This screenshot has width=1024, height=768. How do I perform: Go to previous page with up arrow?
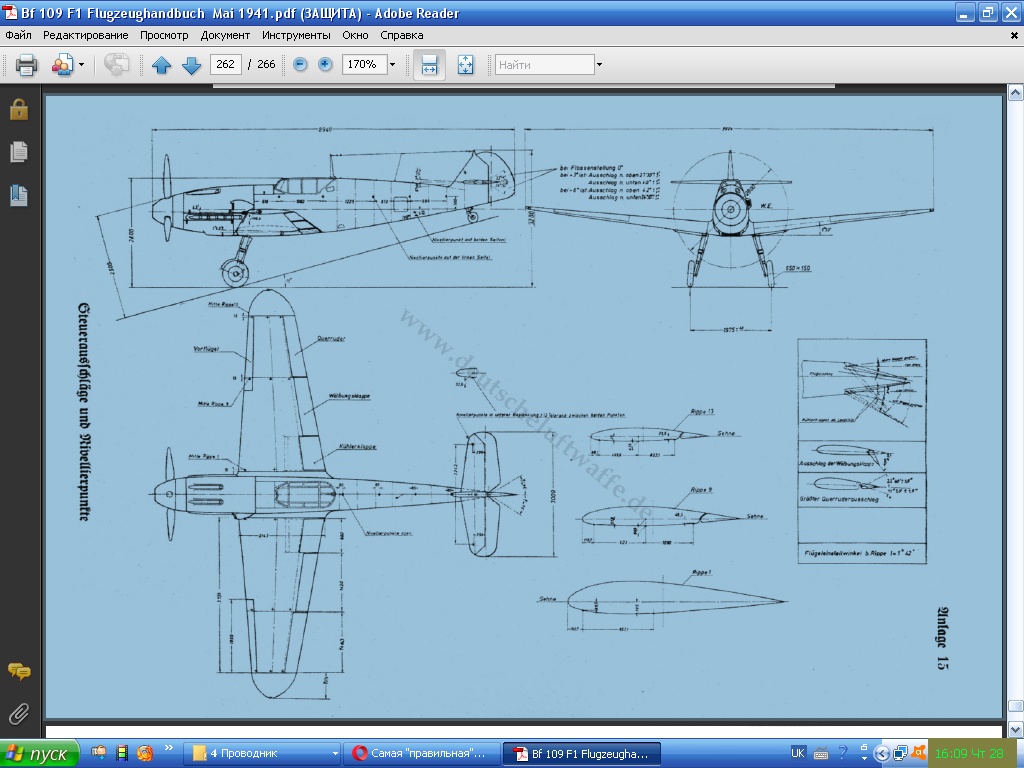click(161, 65)
